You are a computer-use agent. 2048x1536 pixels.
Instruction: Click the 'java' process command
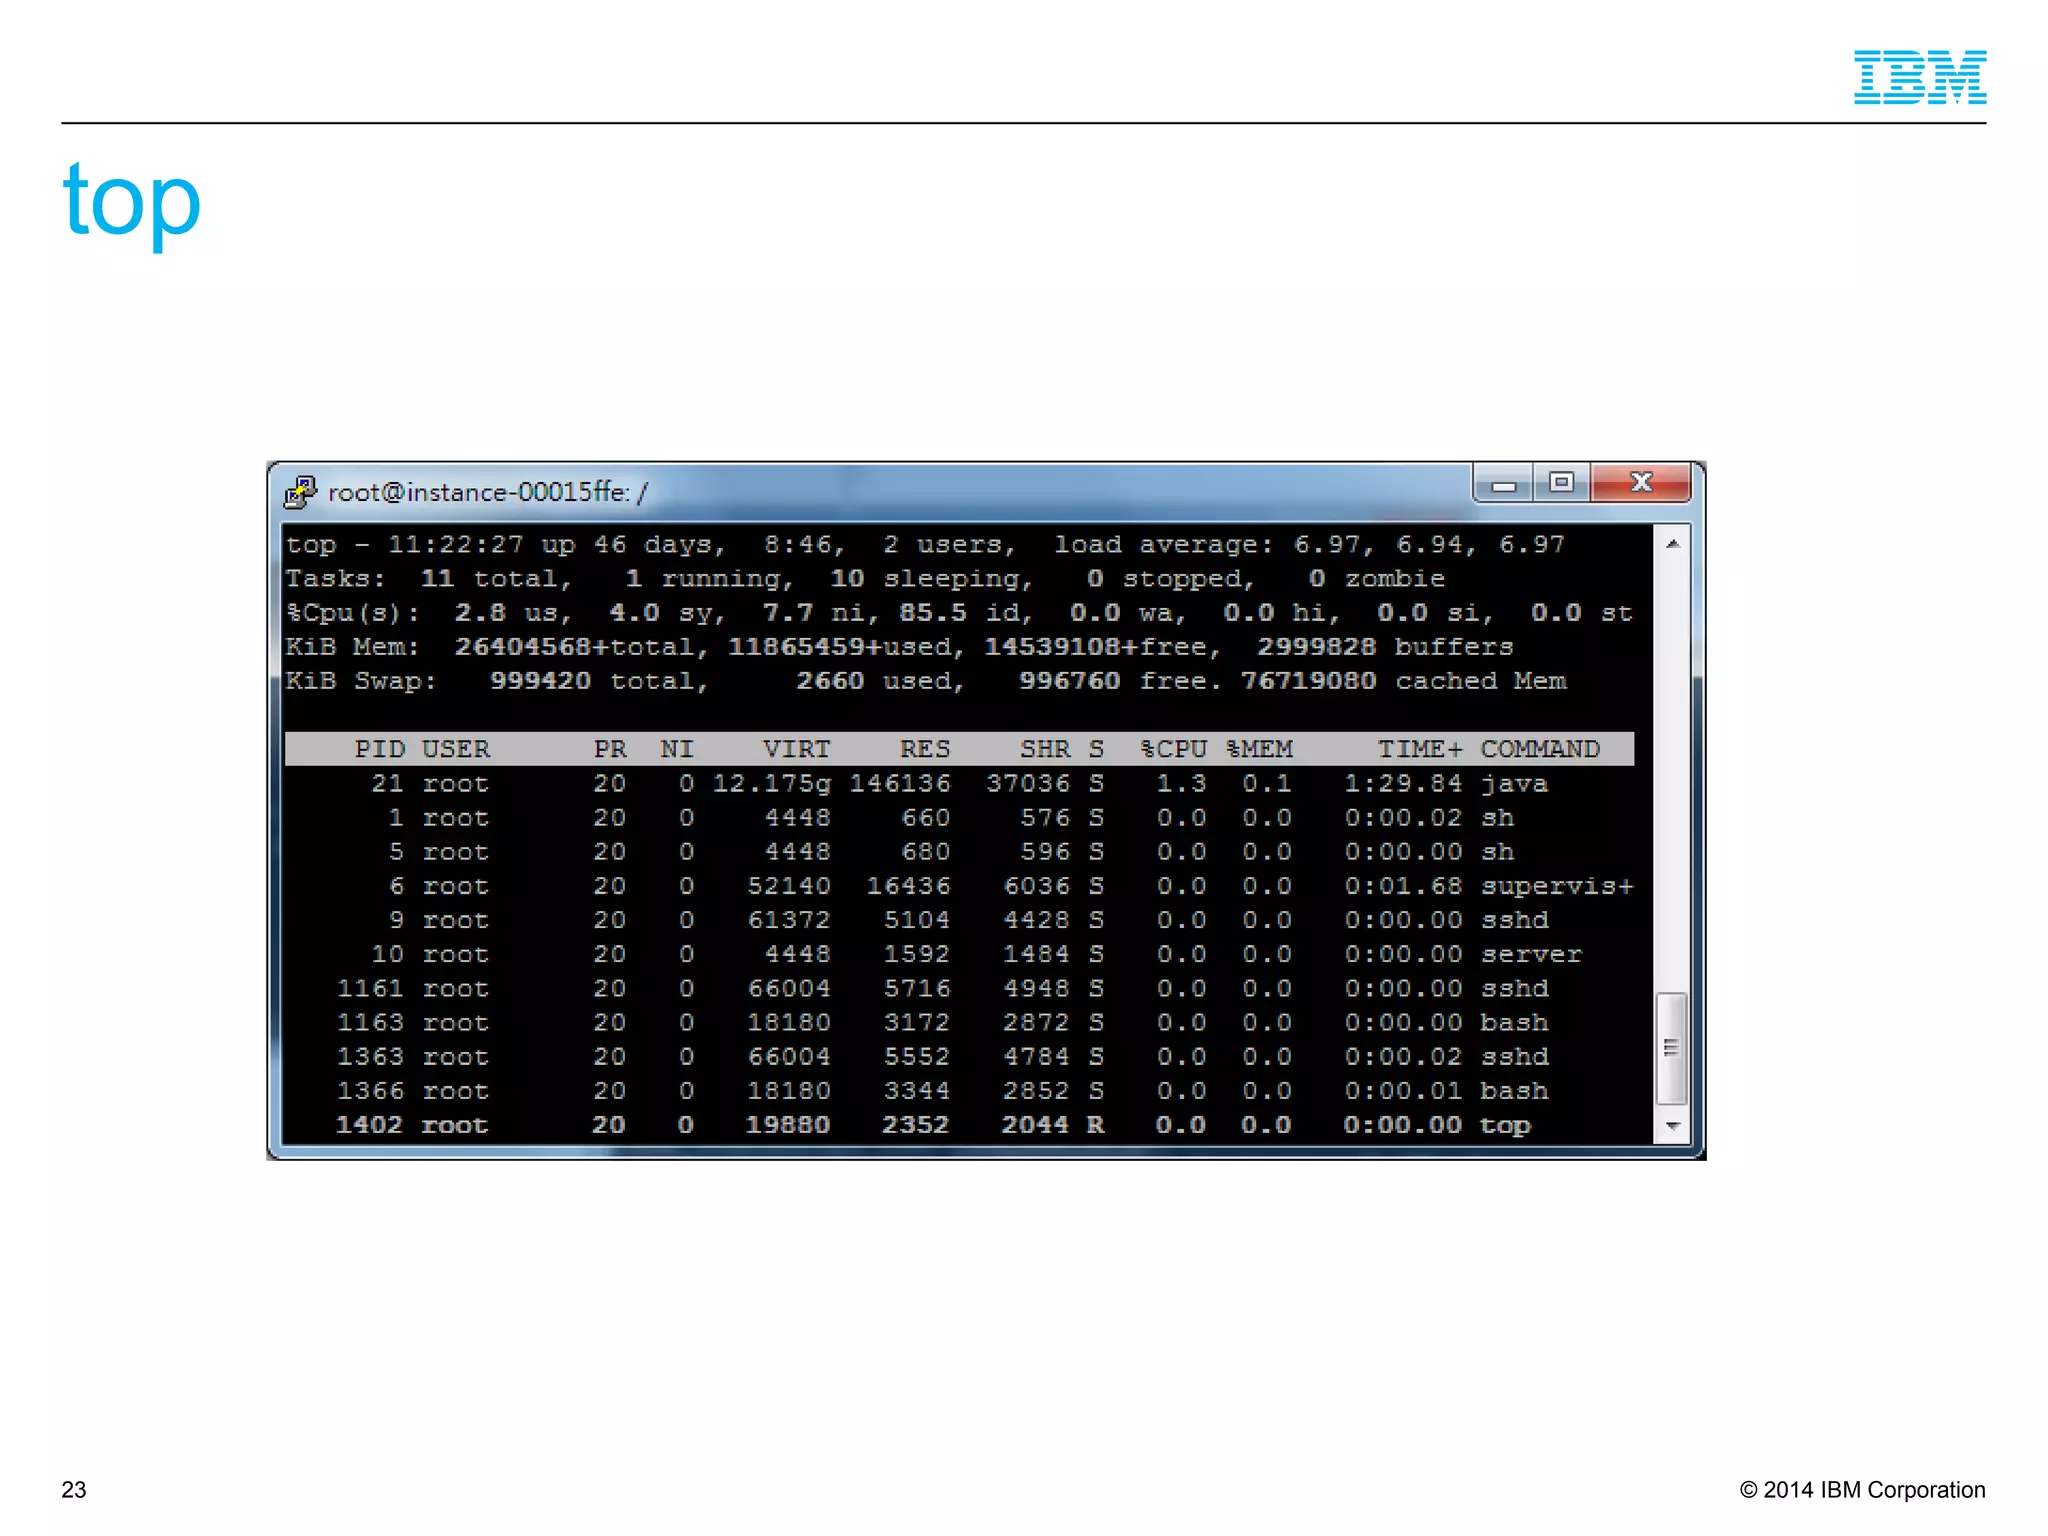point(1514,784)
